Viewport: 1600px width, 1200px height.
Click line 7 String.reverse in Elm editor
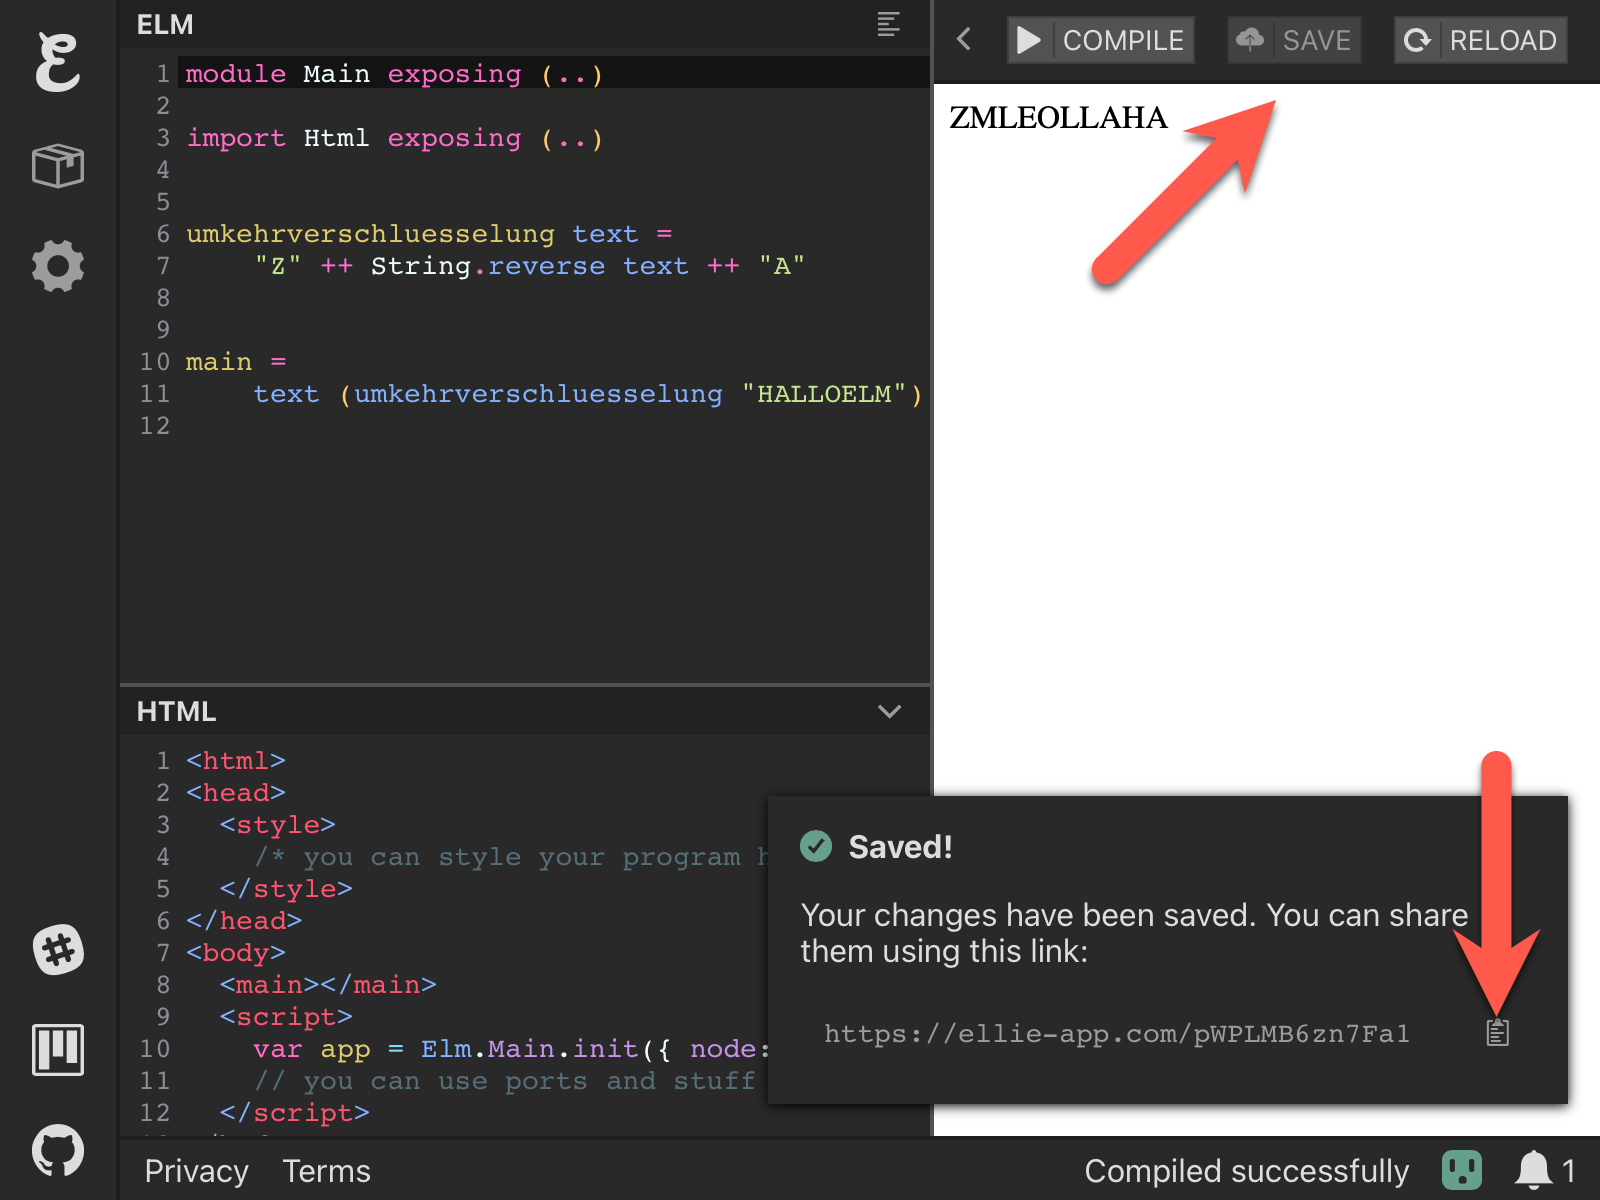[x=487, y=266]
